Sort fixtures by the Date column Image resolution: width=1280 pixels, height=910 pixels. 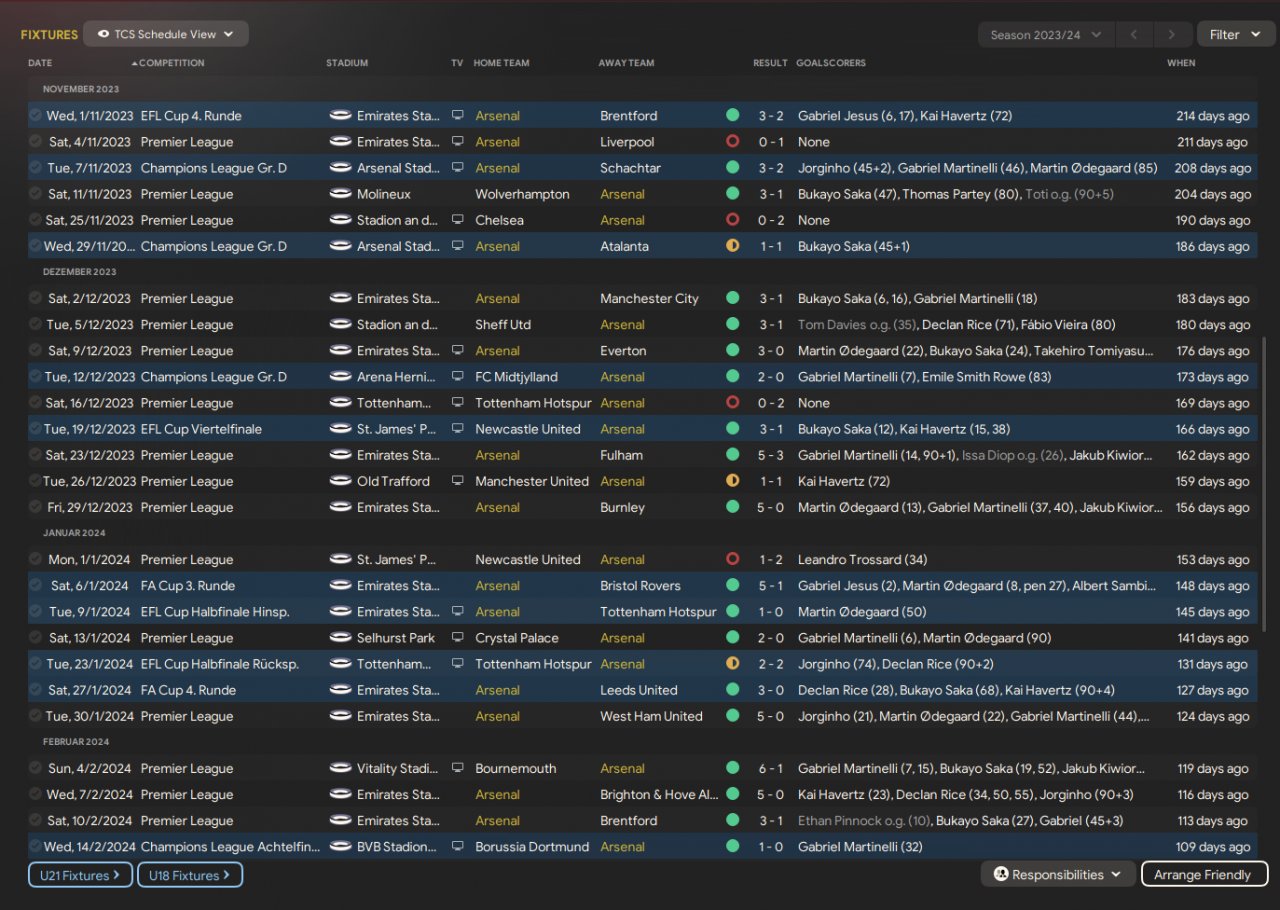40,63
